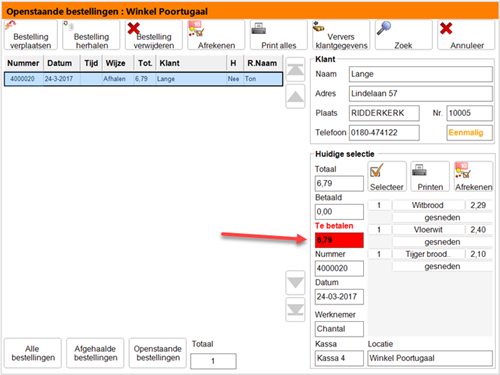Click Plaats field RIDDERKERK
The height and width of the screenshot is (375, 500).
(384, 113)
